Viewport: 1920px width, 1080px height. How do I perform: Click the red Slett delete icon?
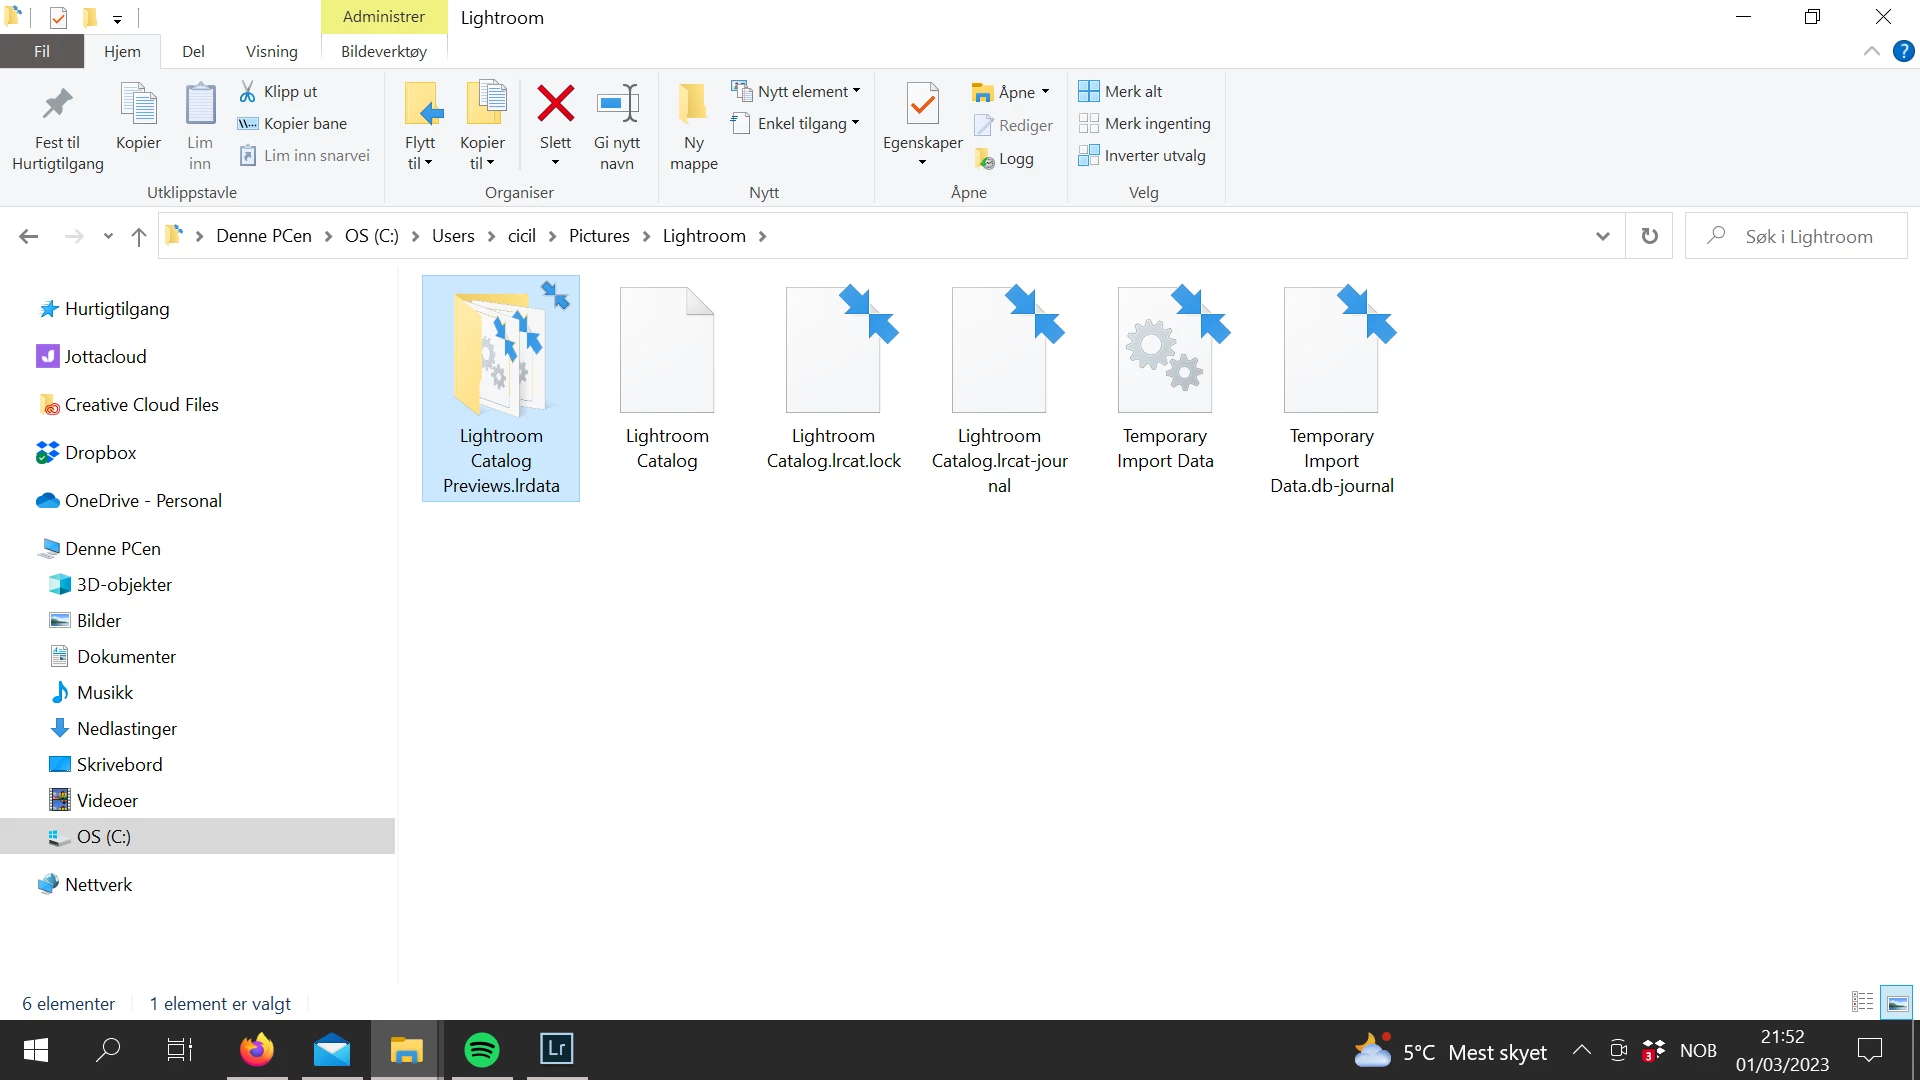pos(555,104)
